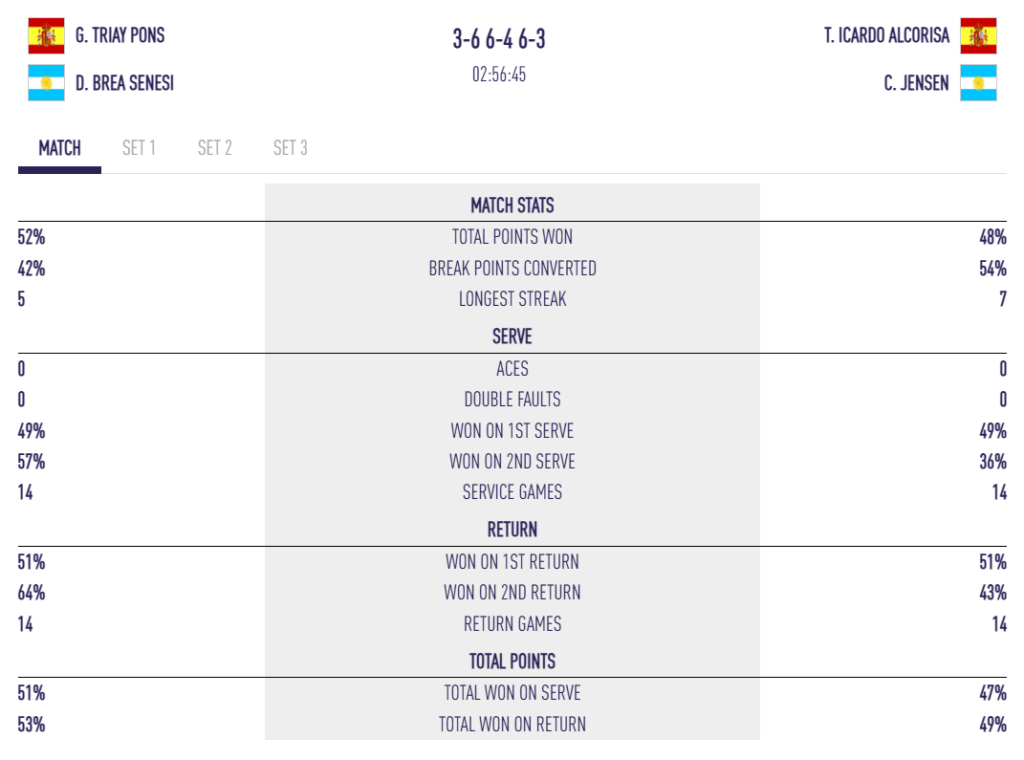Viewport: 1024px width, 760px height.
Task: Click the MATCH STATS section header
Action: [512, 206]
